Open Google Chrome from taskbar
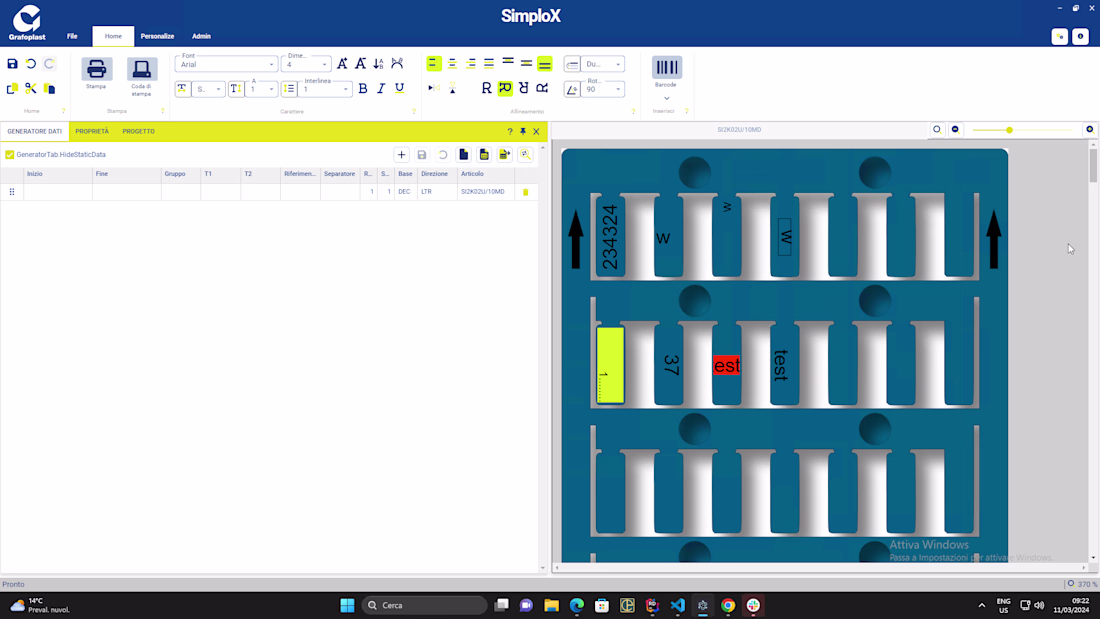 tap(728, 606)
